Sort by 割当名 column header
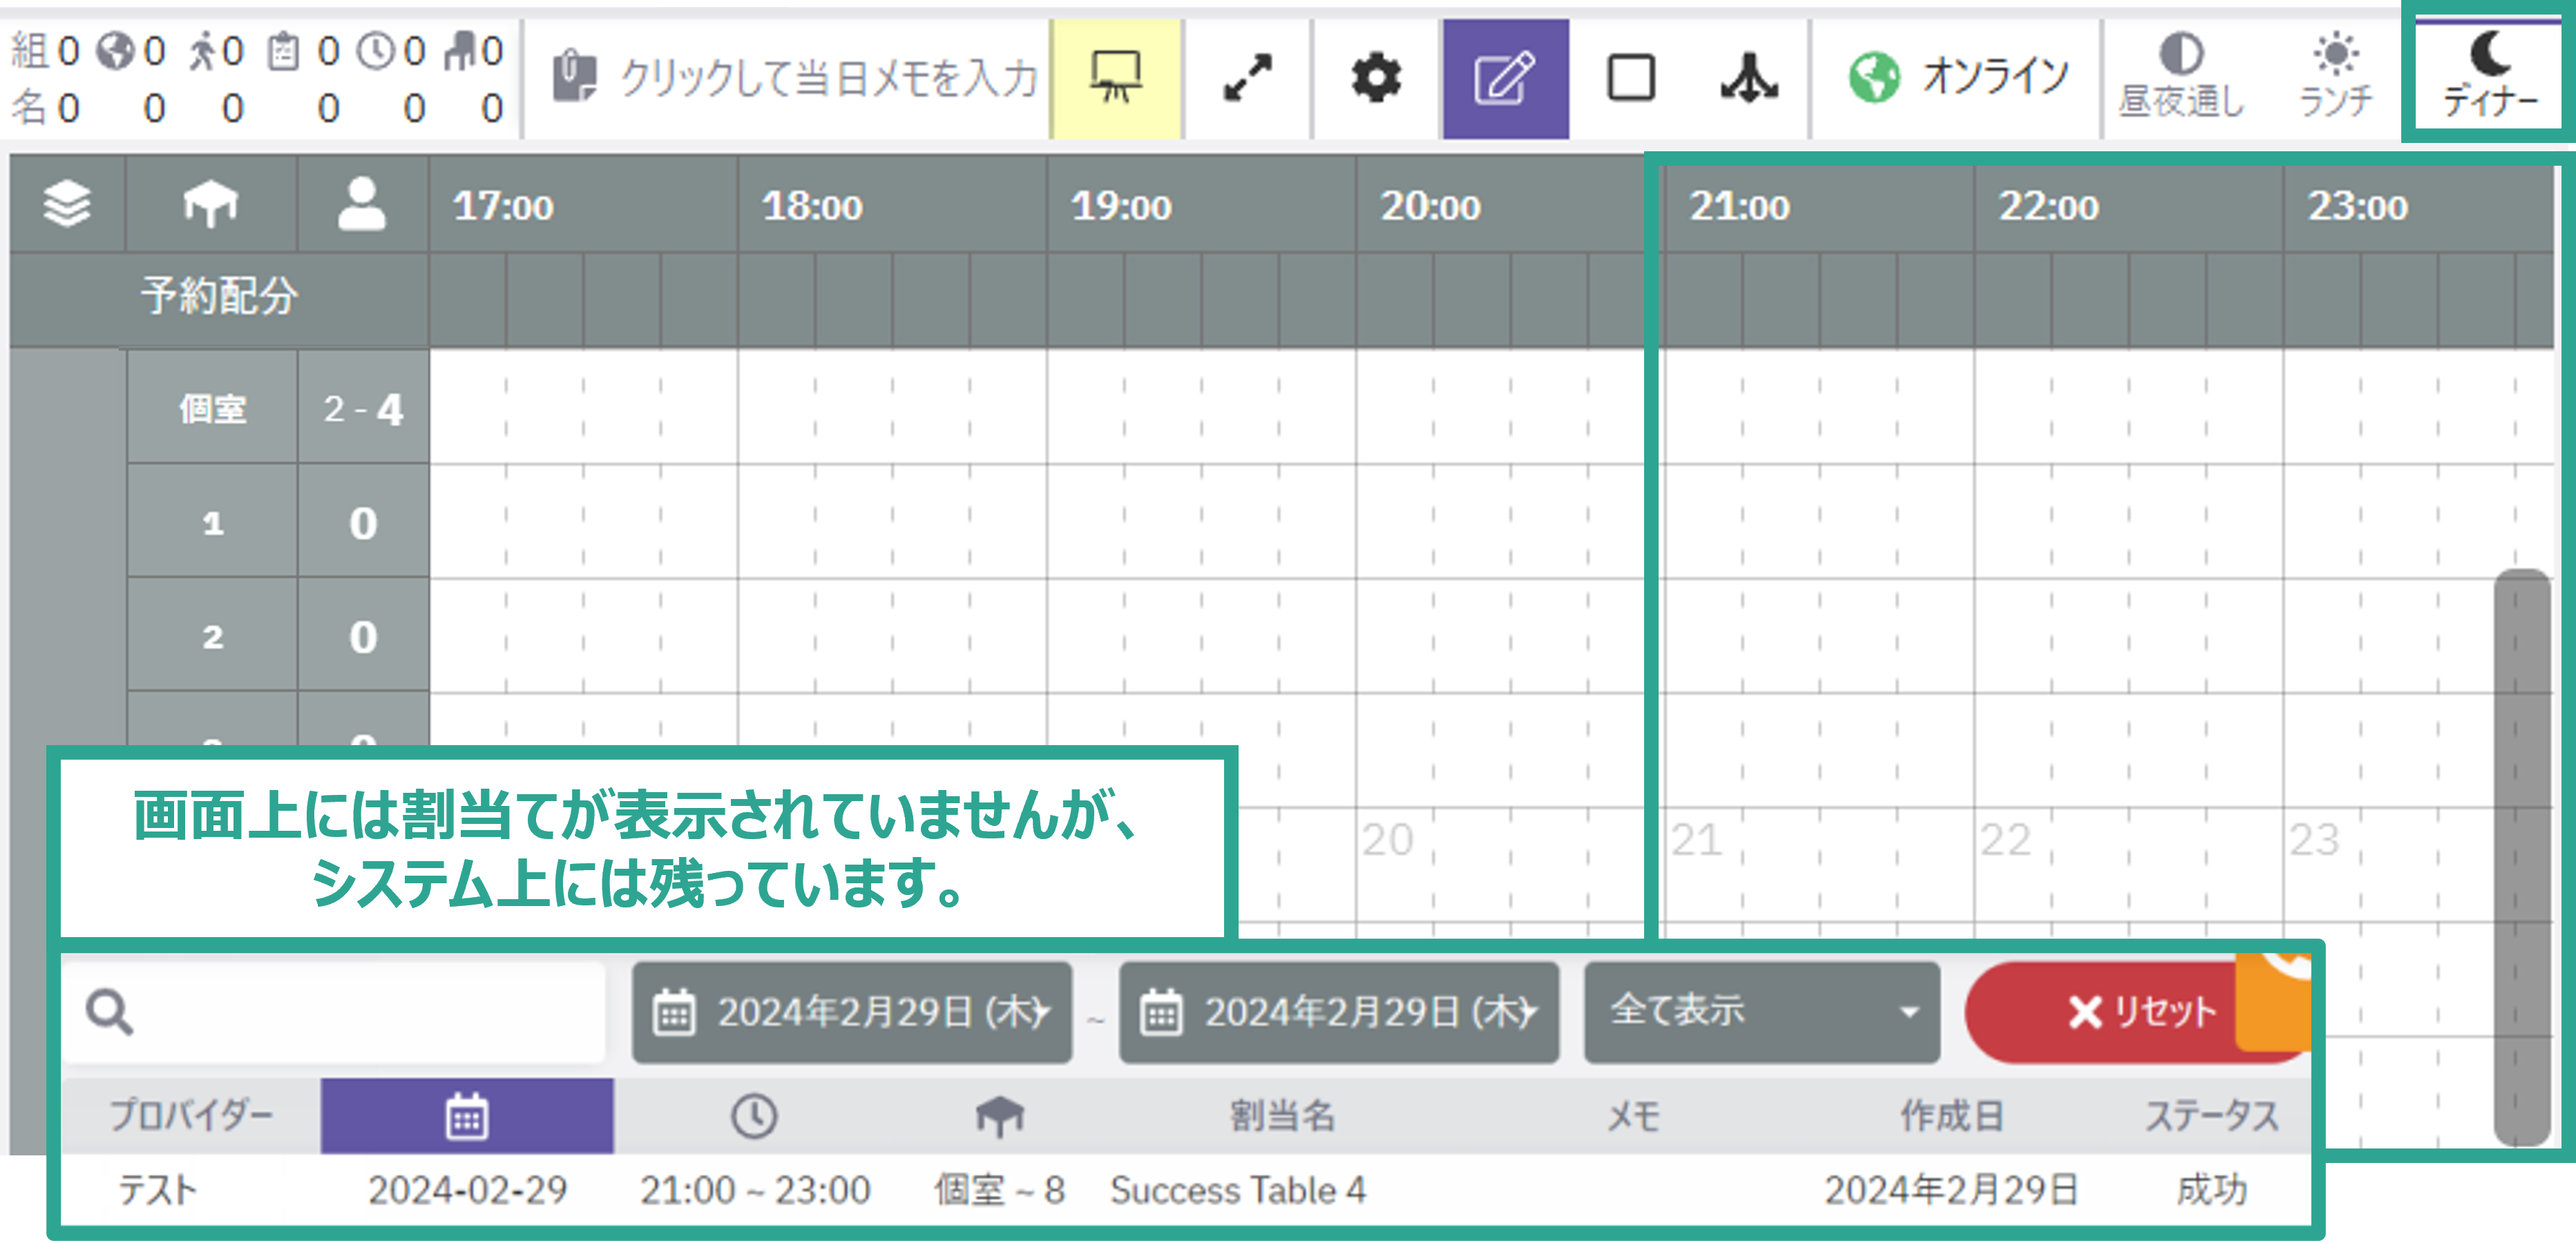Screen dimensions: 2576x1241 click(1282, 1115)
